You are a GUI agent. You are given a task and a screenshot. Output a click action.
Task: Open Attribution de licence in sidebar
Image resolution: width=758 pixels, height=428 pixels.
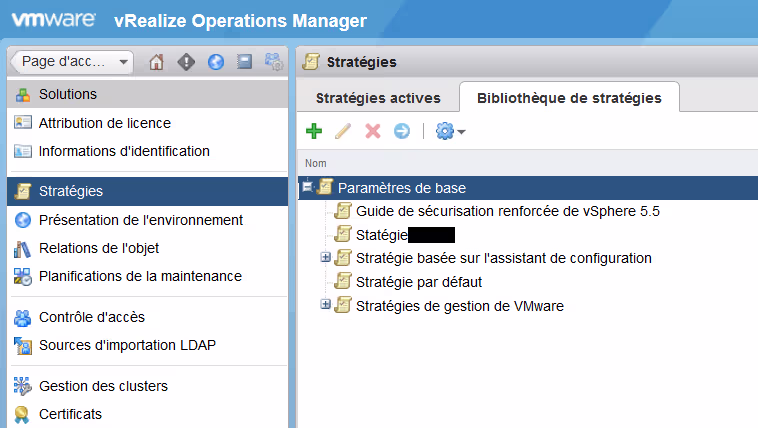tap(104, 123)
